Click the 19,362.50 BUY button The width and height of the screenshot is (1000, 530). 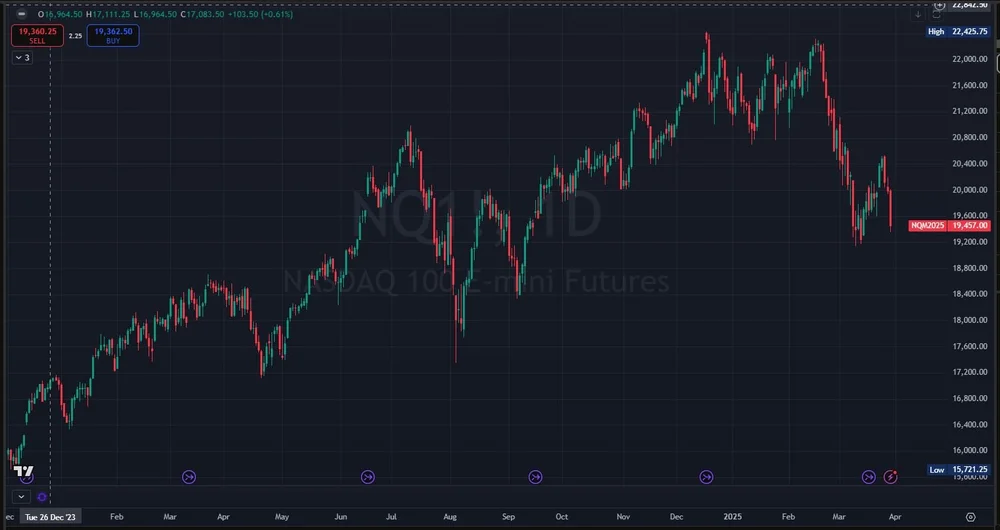point(113,36)
